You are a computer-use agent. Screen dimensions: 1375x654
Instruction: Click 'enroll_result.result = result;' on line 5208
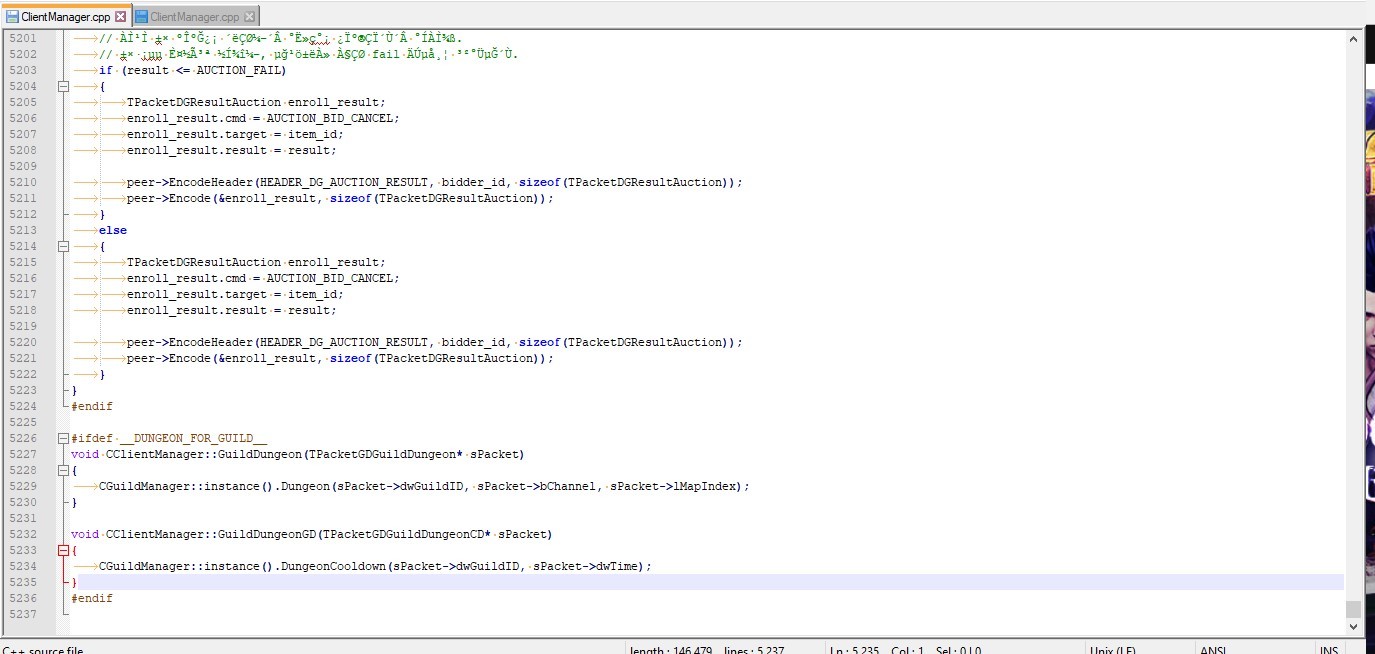point(232,150)
